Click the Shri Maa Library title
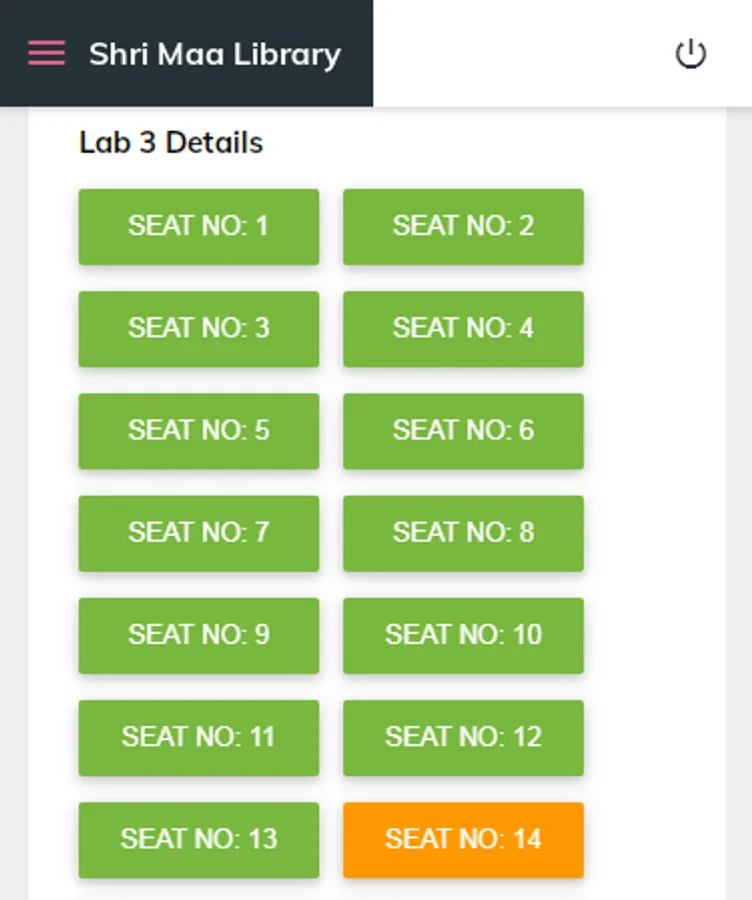The image size is (752, 900). (x=214, y=55)
